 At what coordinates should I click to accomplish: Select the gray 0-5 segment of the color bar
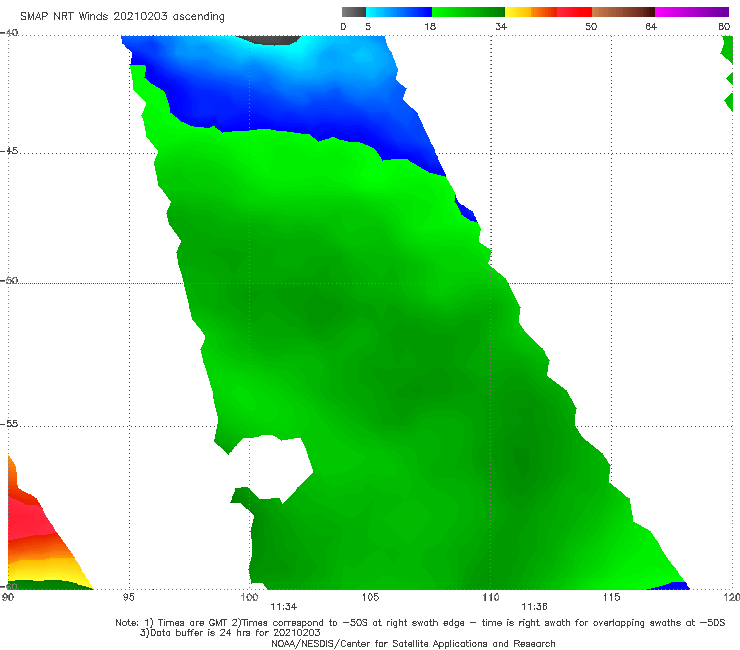(x=354, y=12)
